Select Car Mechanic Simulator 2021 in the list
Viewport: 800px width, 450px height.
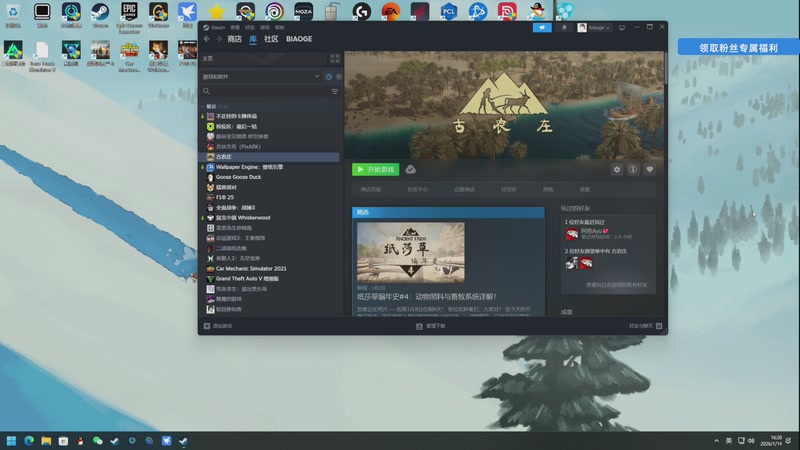click(269, 268)
